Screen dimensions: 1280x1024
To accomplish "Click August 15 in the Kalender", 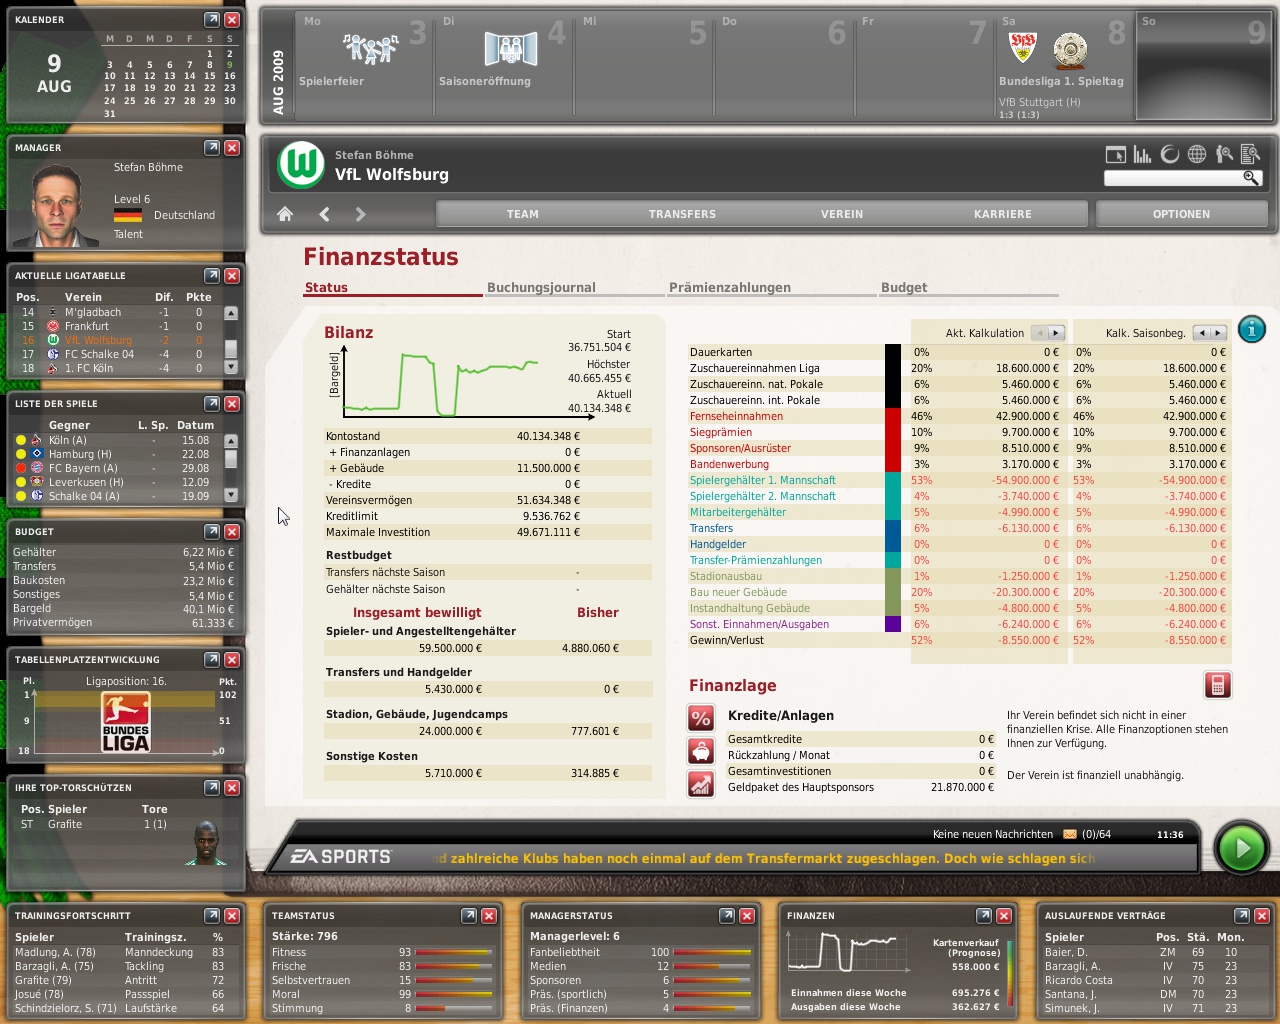I will click(x=210, y=76).
